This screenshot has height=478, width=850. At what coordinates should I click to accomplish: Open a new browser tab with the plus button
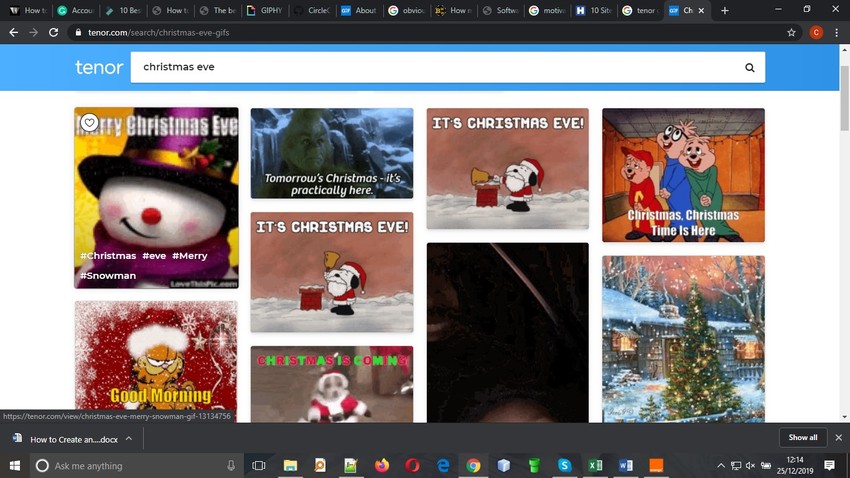pyautogui.click(x=724, y=10)
